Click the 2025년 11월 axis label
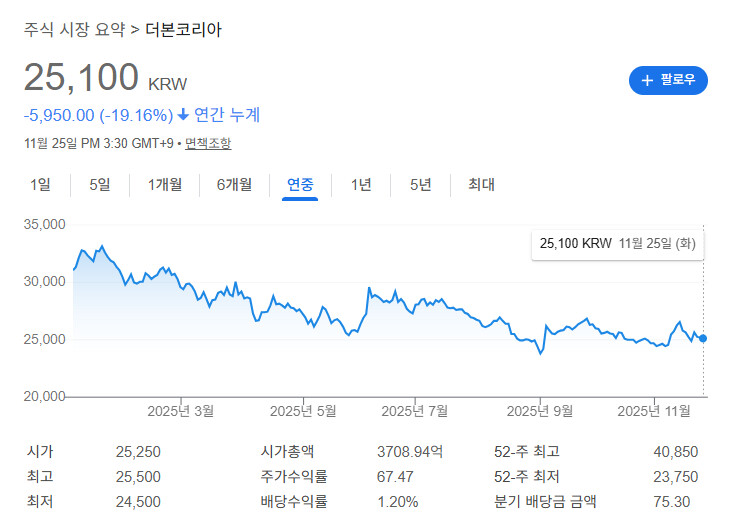Viewport: 742px width, 520px height. pyautogui.click(x=654, y=411)
